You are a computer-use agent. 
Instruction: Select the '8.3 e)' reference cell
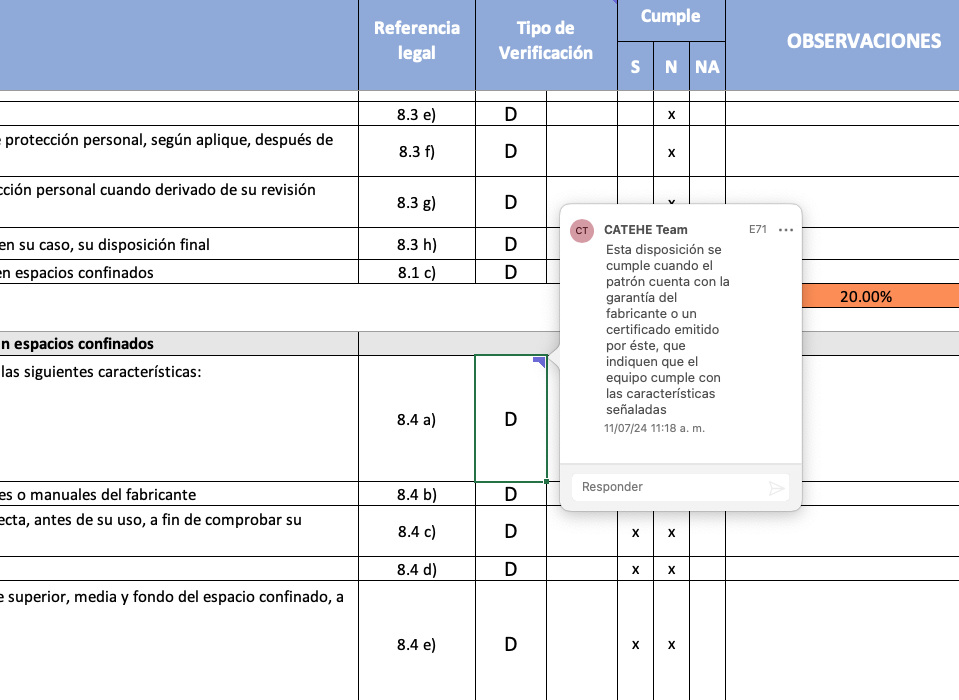tap(417, 114)
